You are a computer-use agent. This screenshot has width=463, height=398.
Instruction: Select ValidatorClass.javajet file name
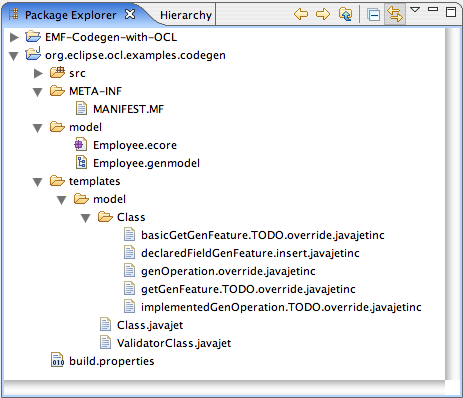[x=174, y=343]
